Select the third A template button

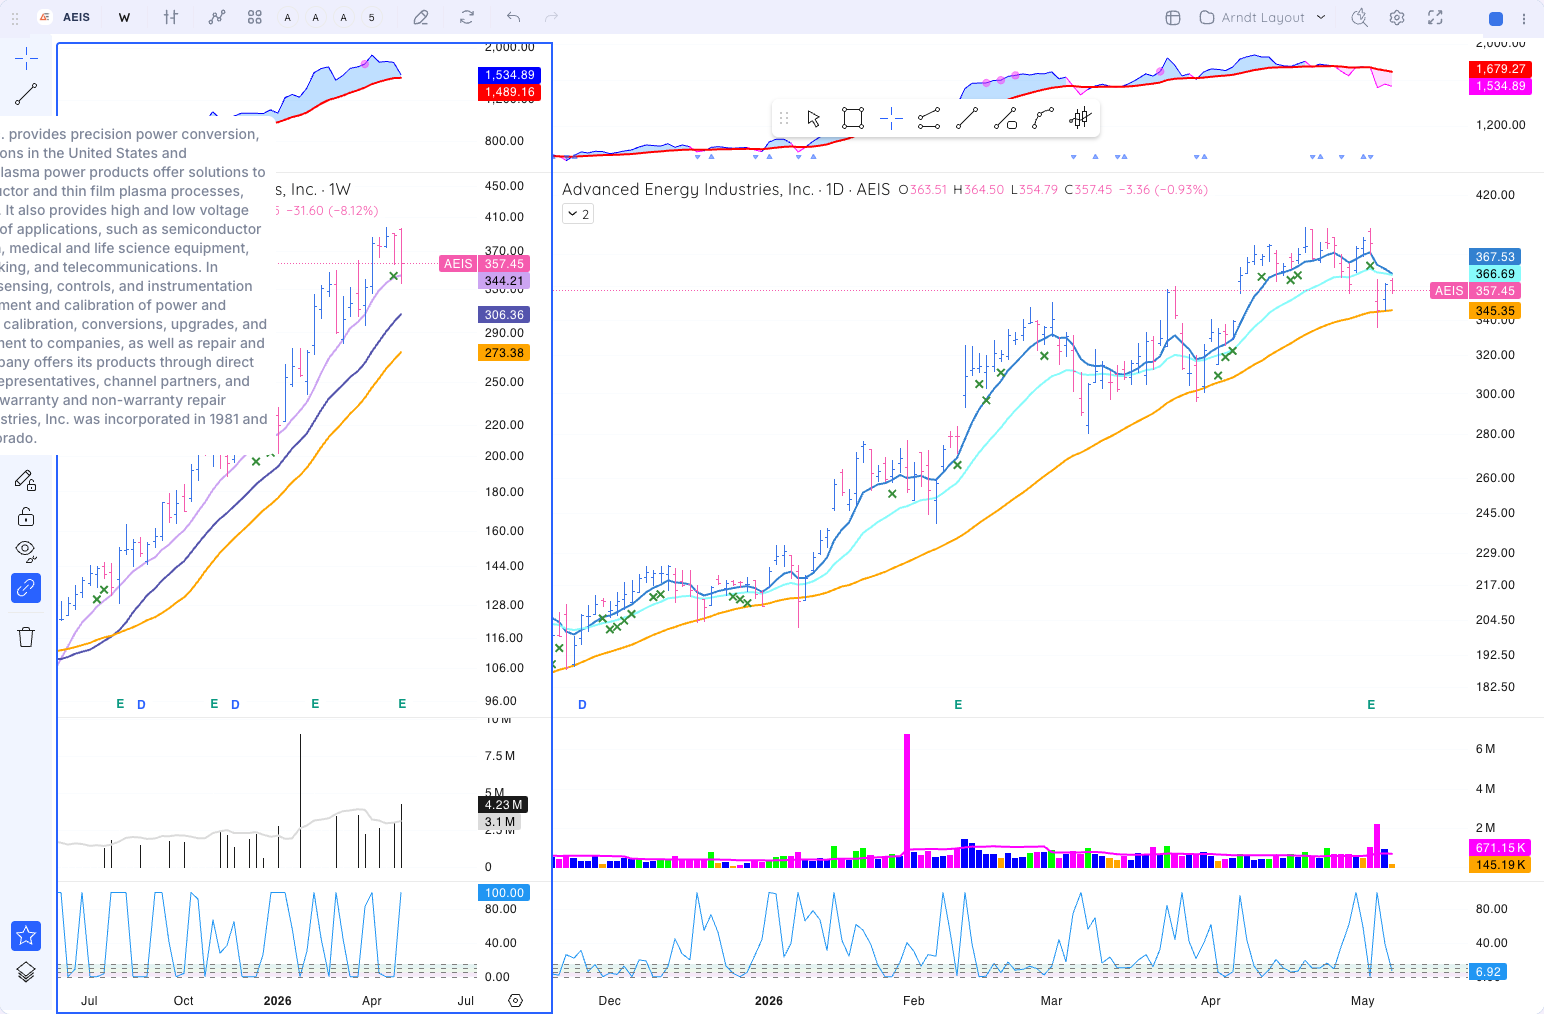(344, 17)
